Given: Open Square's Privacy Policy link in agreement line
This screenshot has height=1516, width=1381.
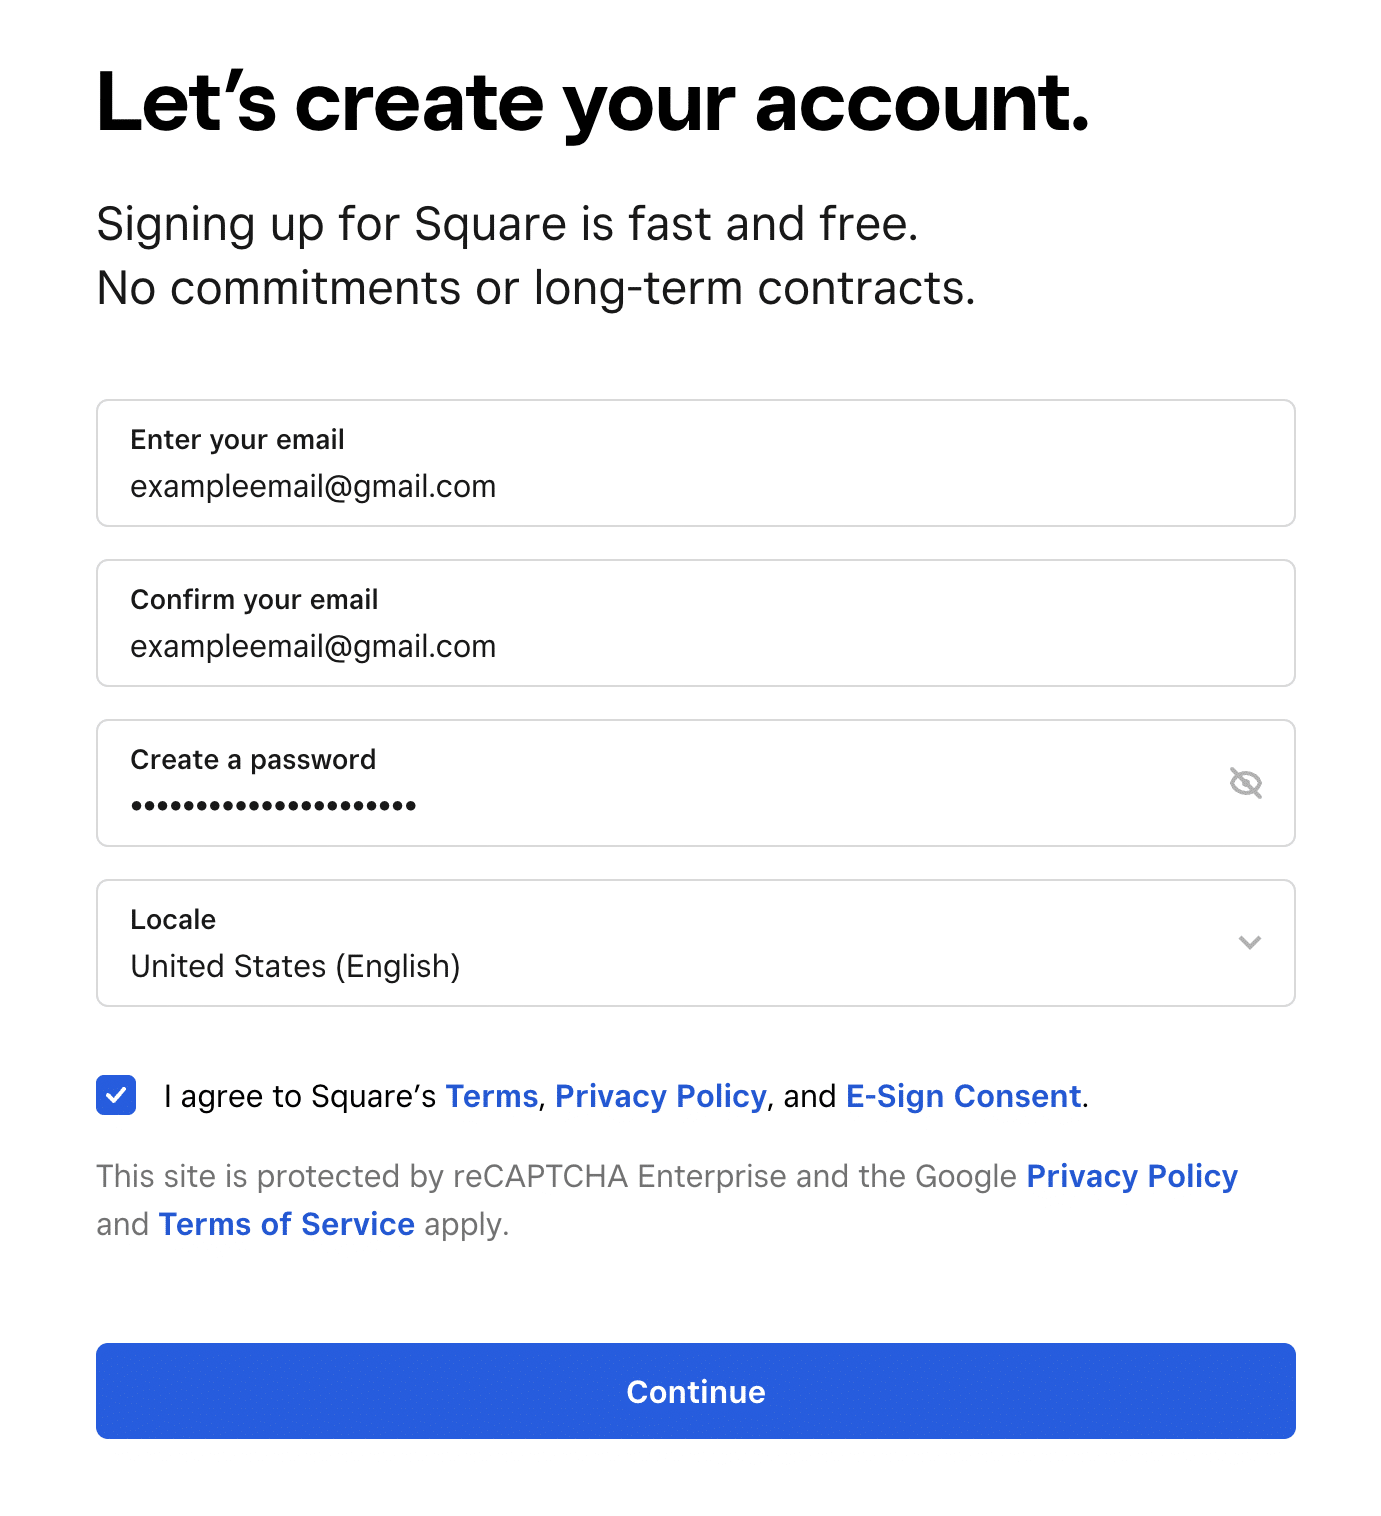Looking at the screenshot, I should pyautogui.click(x=660, y=1096).
